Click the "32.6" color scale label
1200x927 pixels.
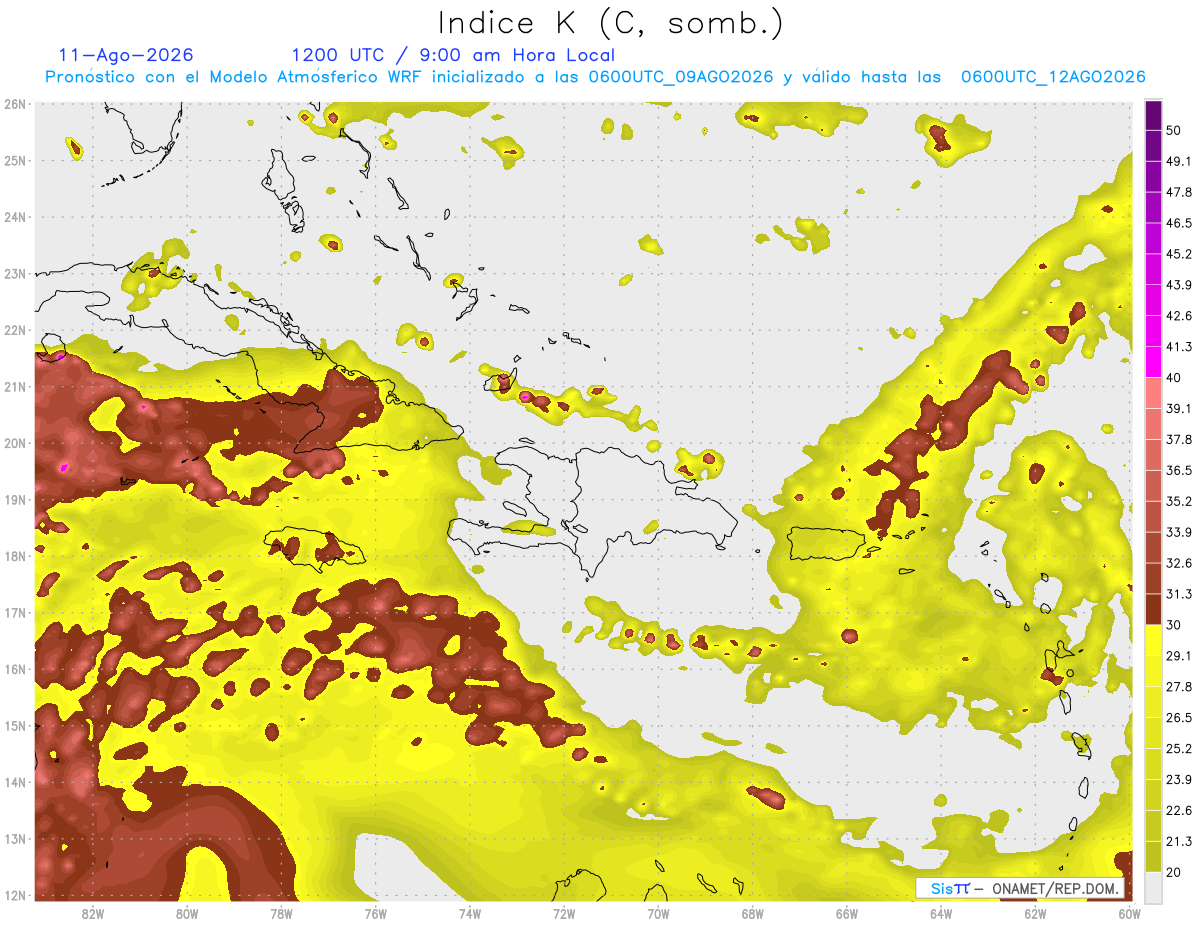[1179, 563]
